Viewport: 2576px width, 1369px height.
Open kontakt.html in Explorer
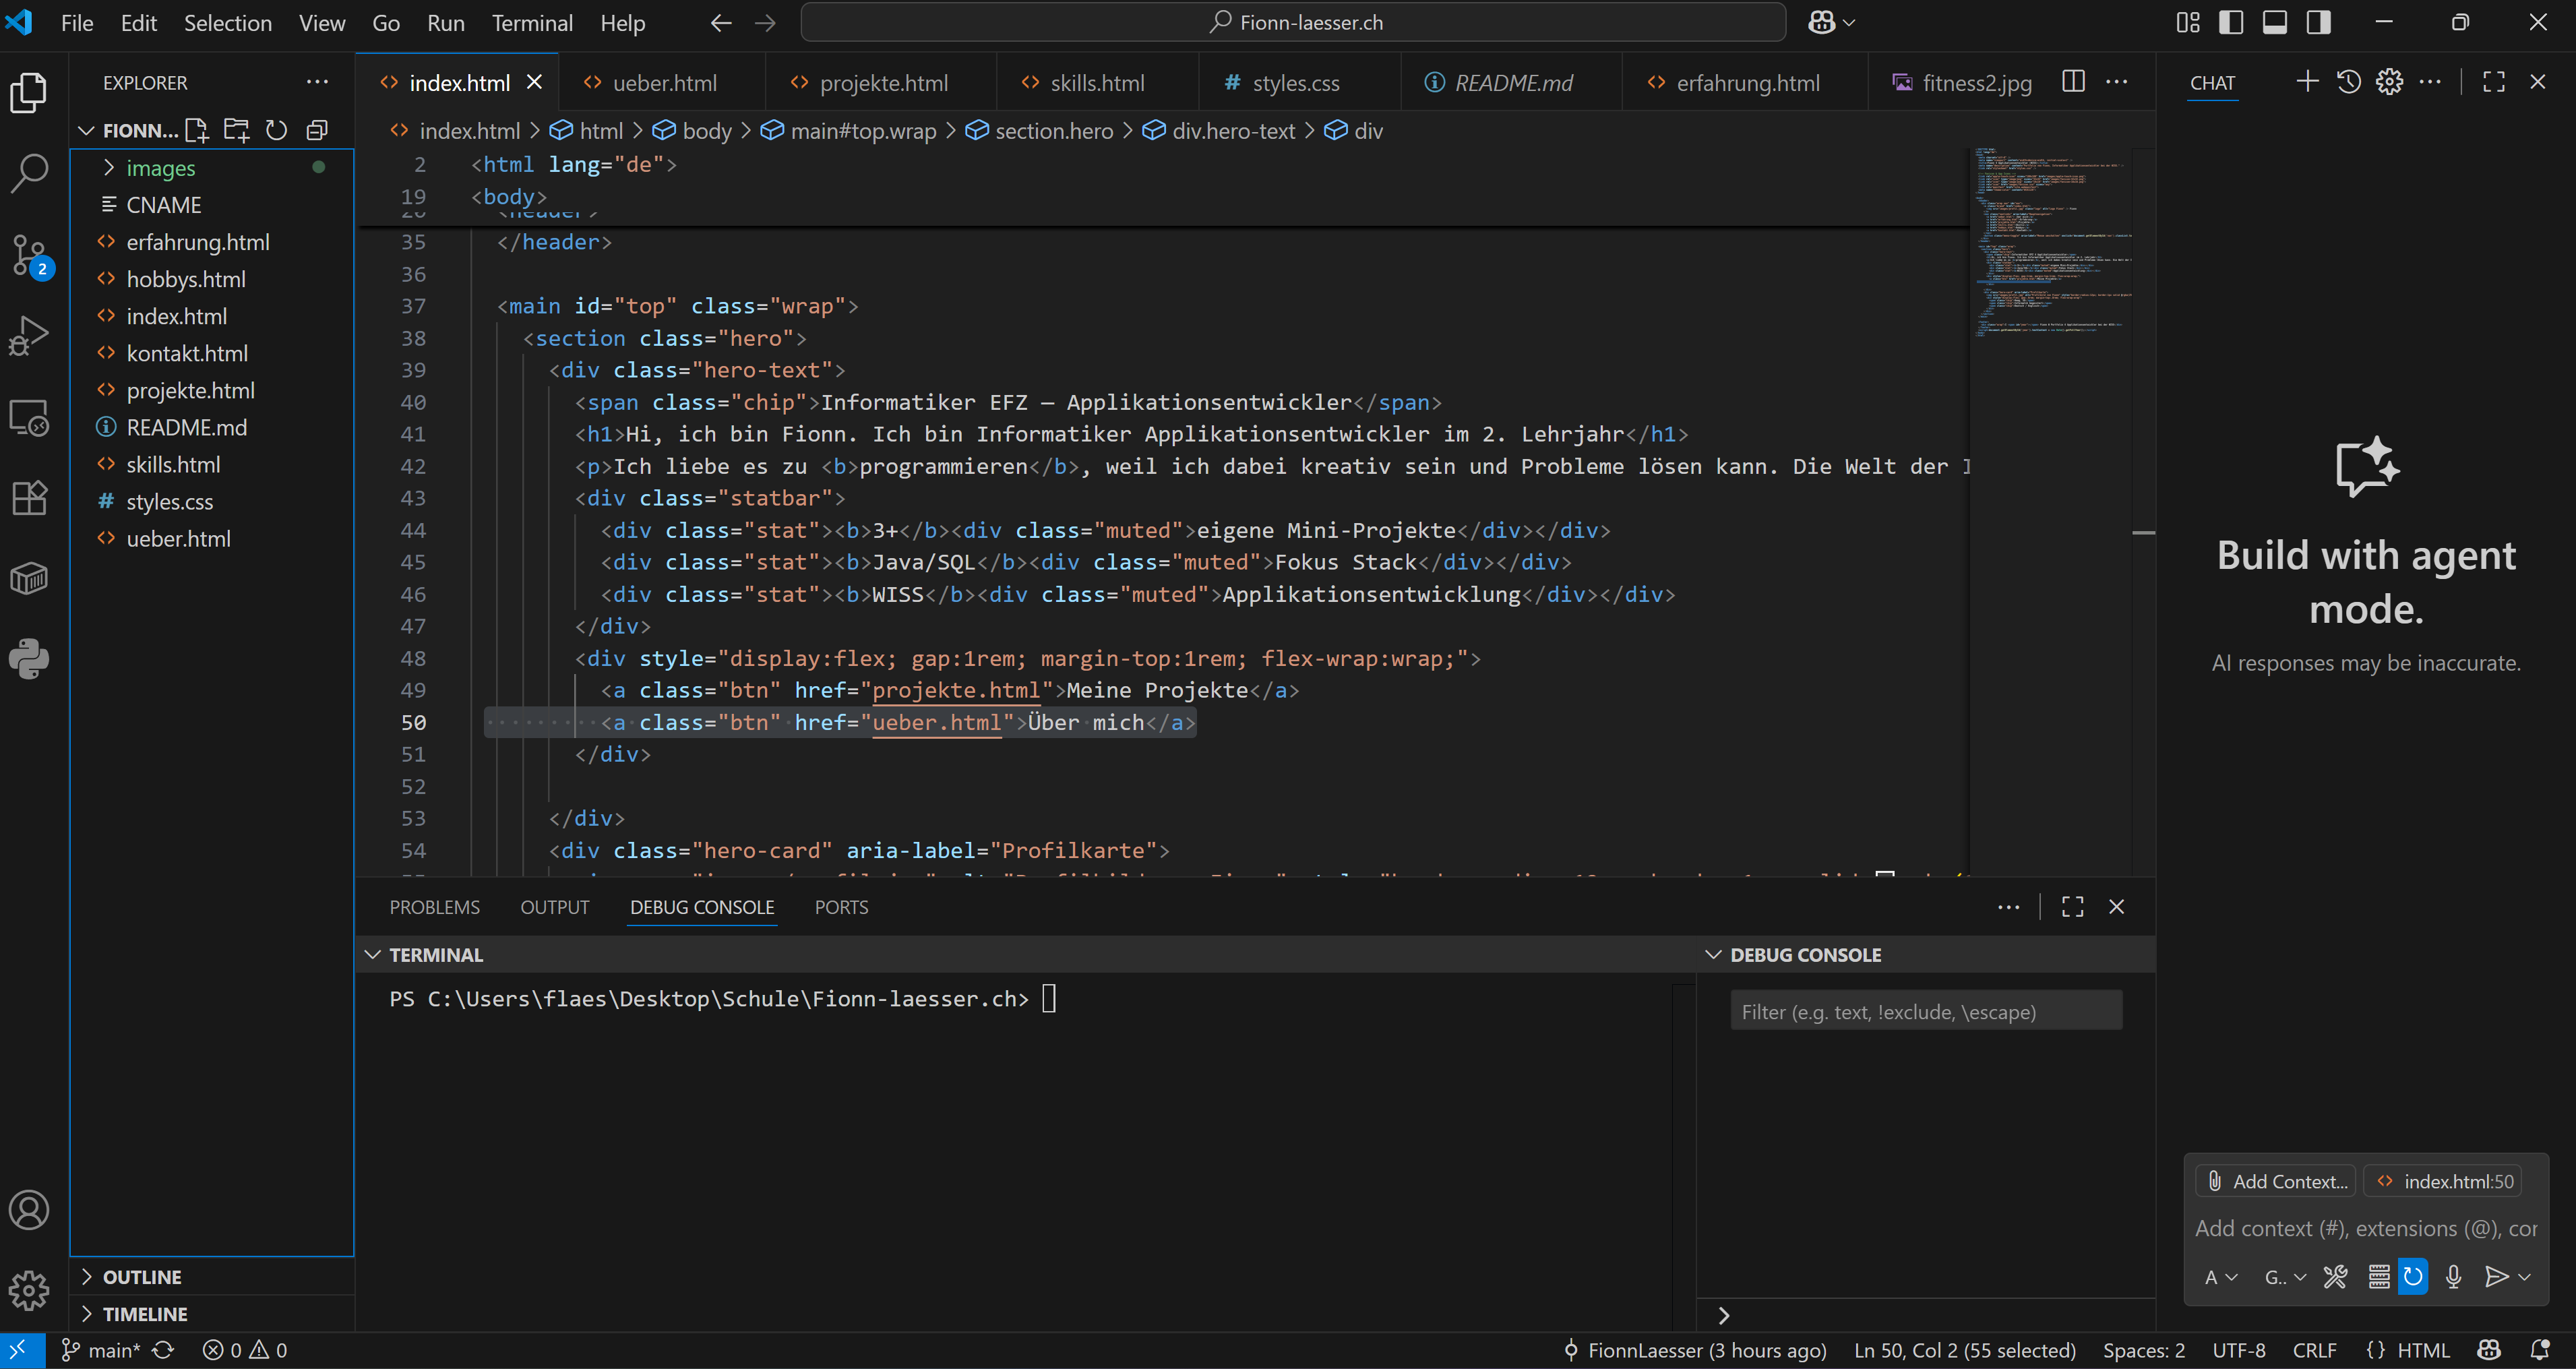212,353
